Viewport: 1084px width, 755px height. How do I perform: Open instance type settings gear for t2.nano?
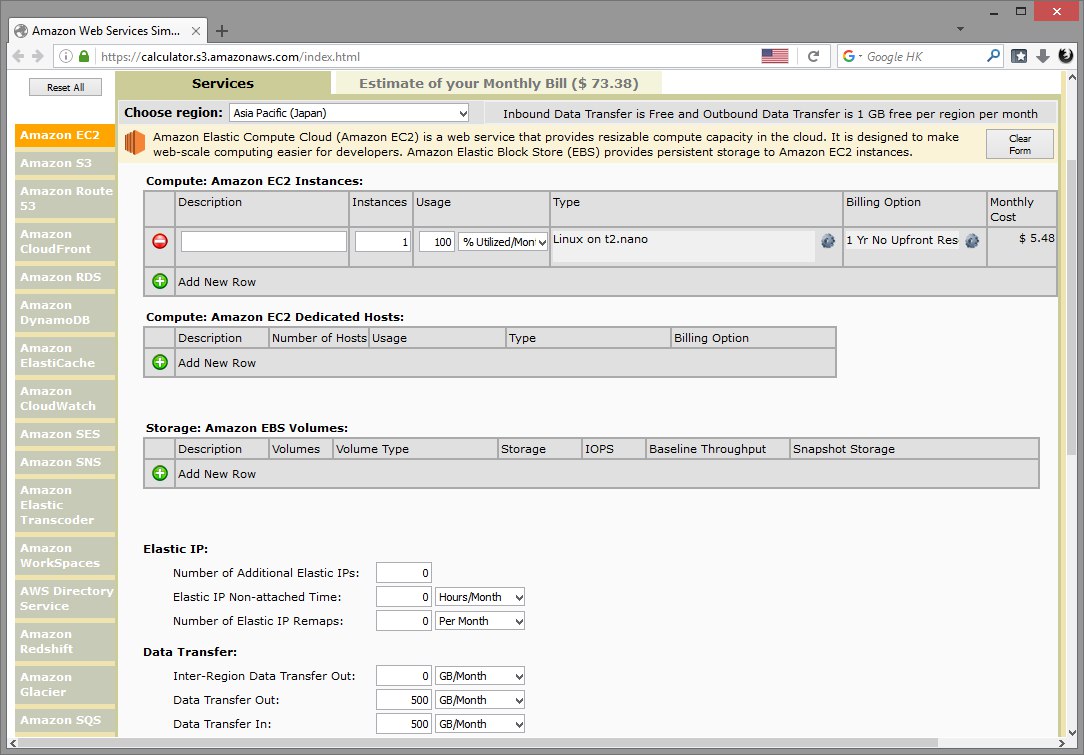828,241
